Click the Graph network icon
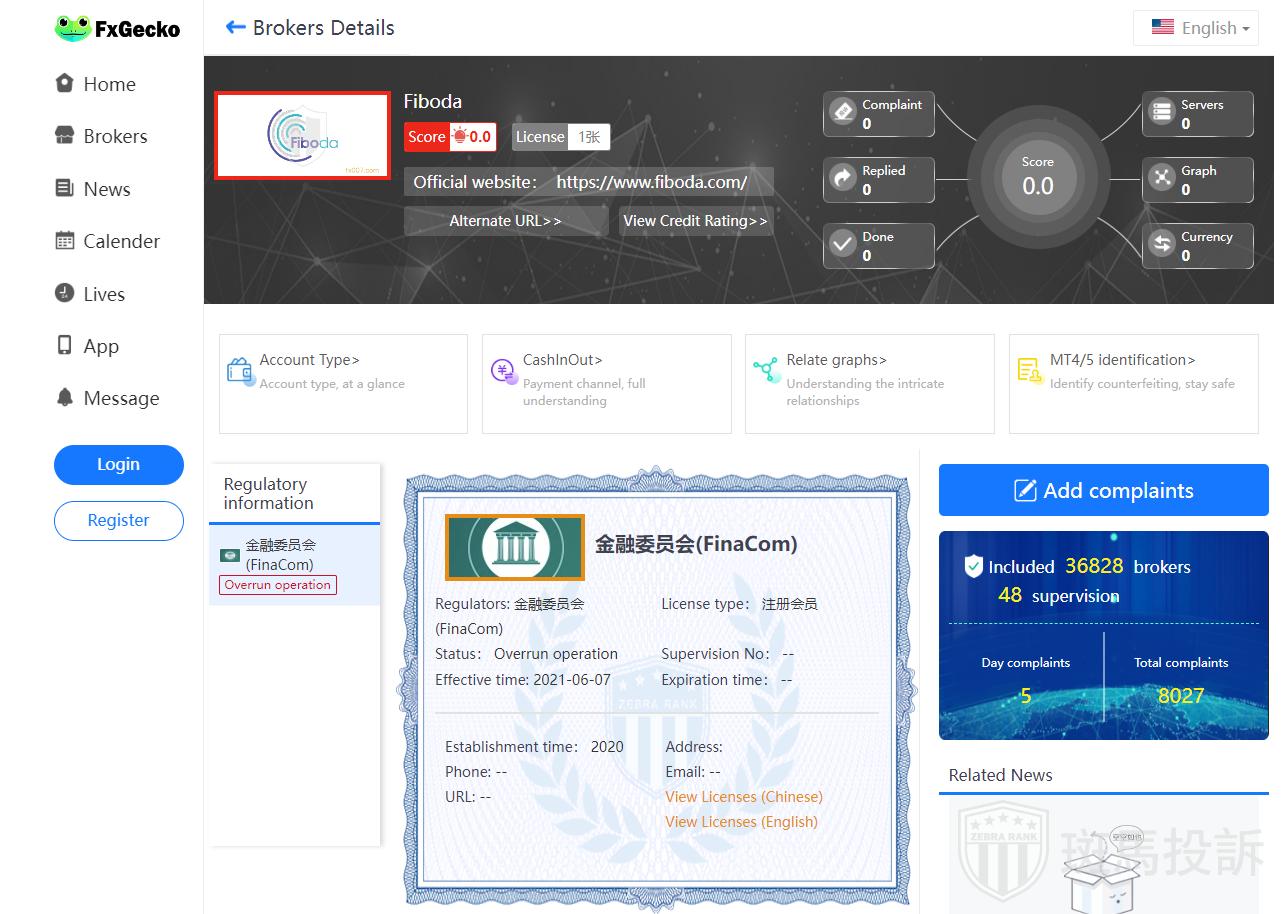Image resolution: width=1283 pixels, height=914 pixels. [1162, 179]
